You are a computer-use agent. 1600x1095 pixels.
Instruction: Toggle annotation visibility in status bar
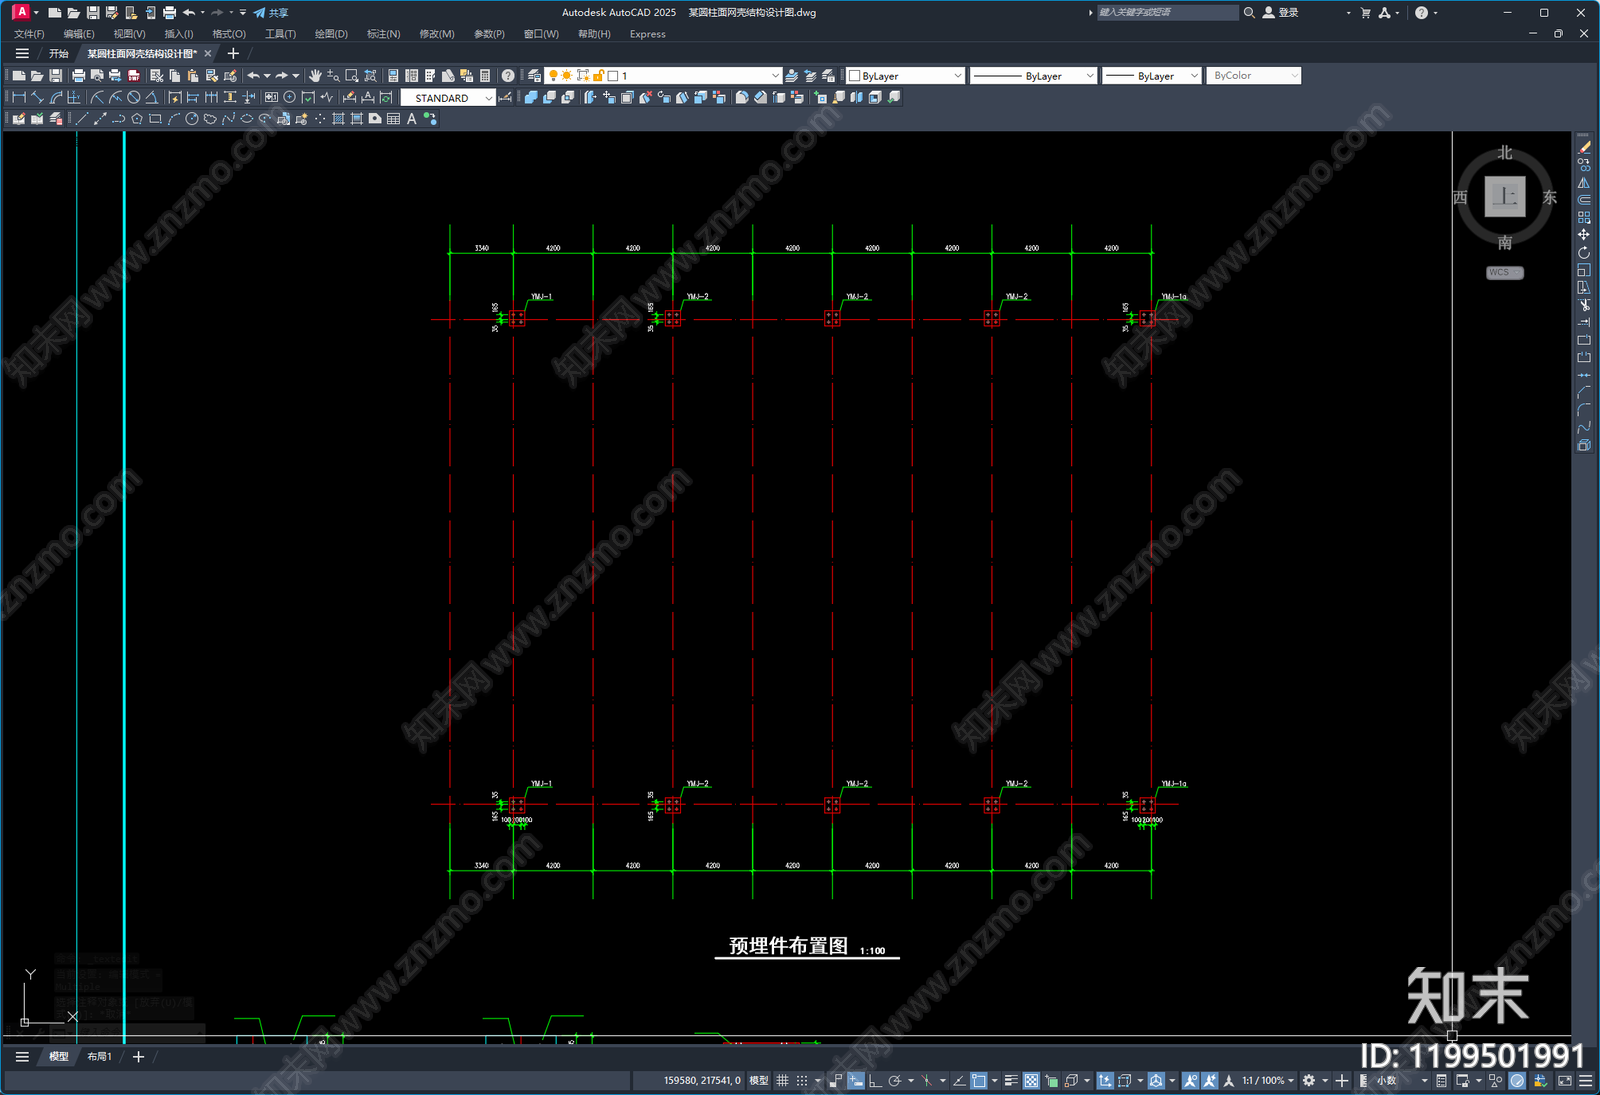pyautogui.click(x=1190, y=1081)
